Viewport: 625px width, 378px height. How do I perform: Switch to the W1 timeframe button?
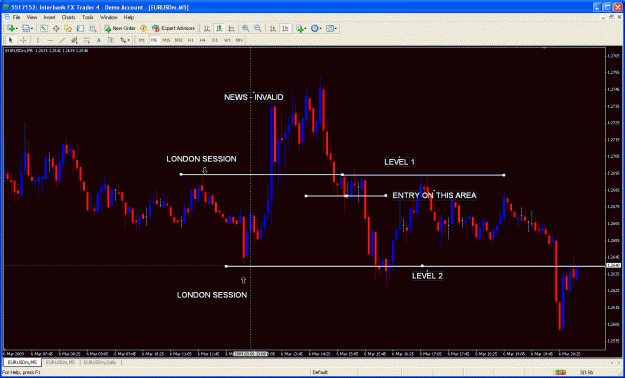227,40
